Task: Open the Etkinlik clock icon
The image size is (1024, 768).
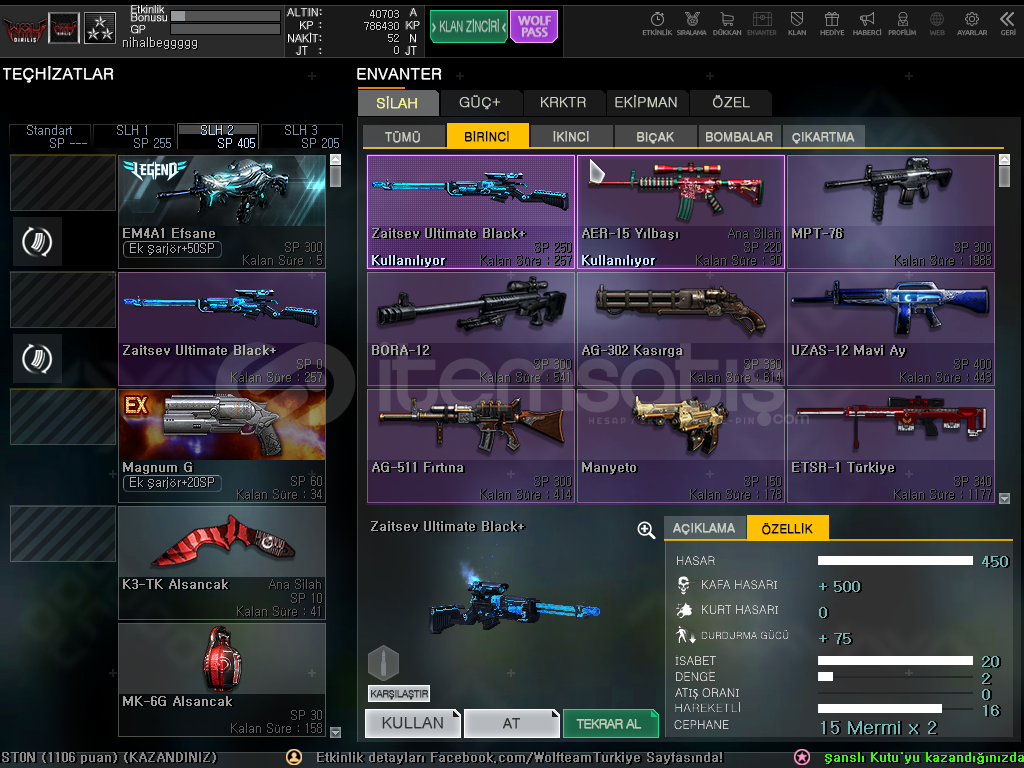Action: (657, 24)
